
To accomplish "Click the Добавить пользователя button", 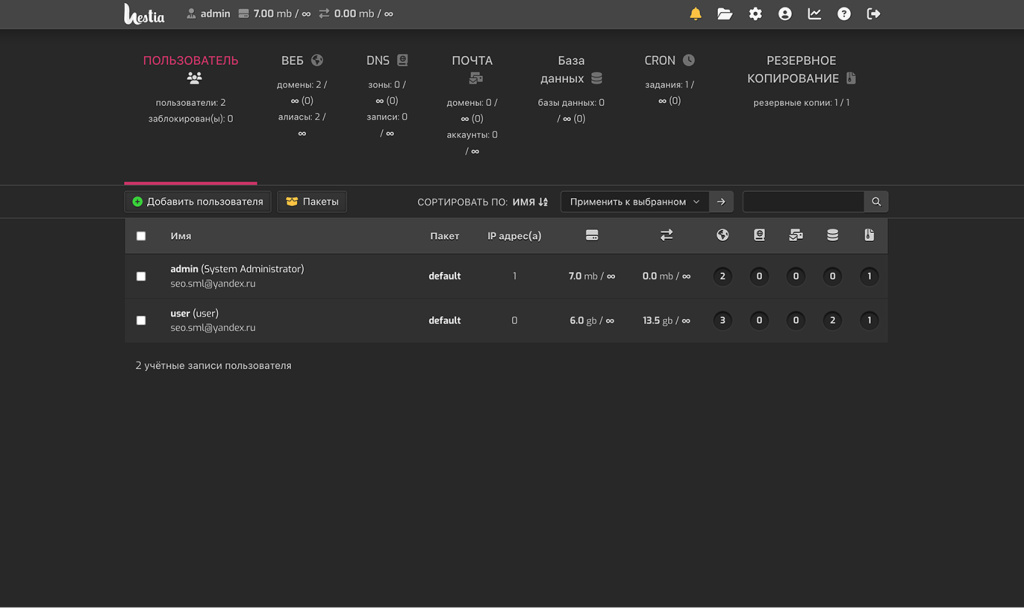I will pyautogui.click(x=198, y=202).
